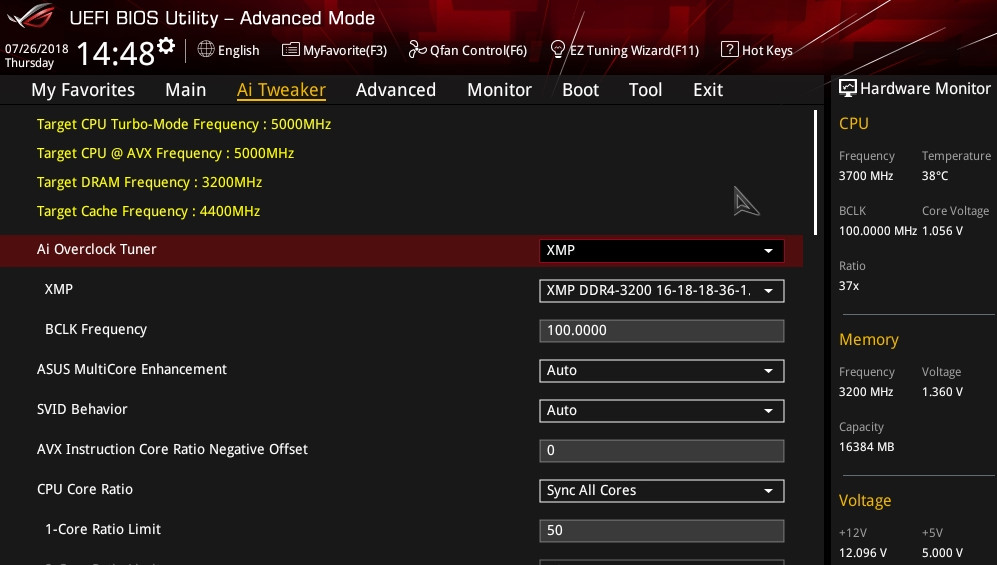The width and height of the screenshot is (997, 565).
Task: Open the SVID Behavior dropdown
Action: [x=661, y=411]
